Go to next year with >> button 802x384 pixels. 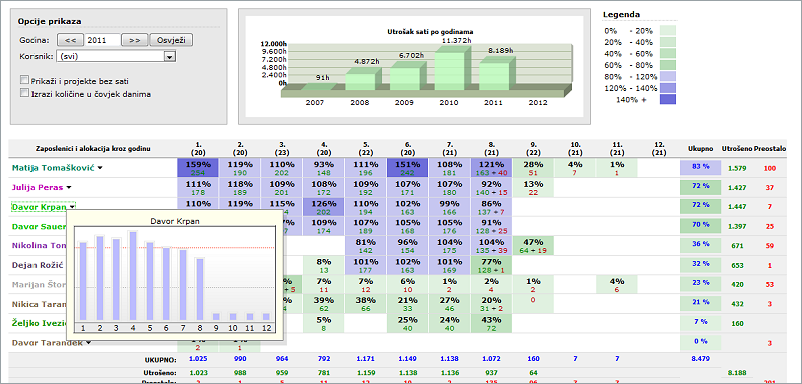(135, 40)
